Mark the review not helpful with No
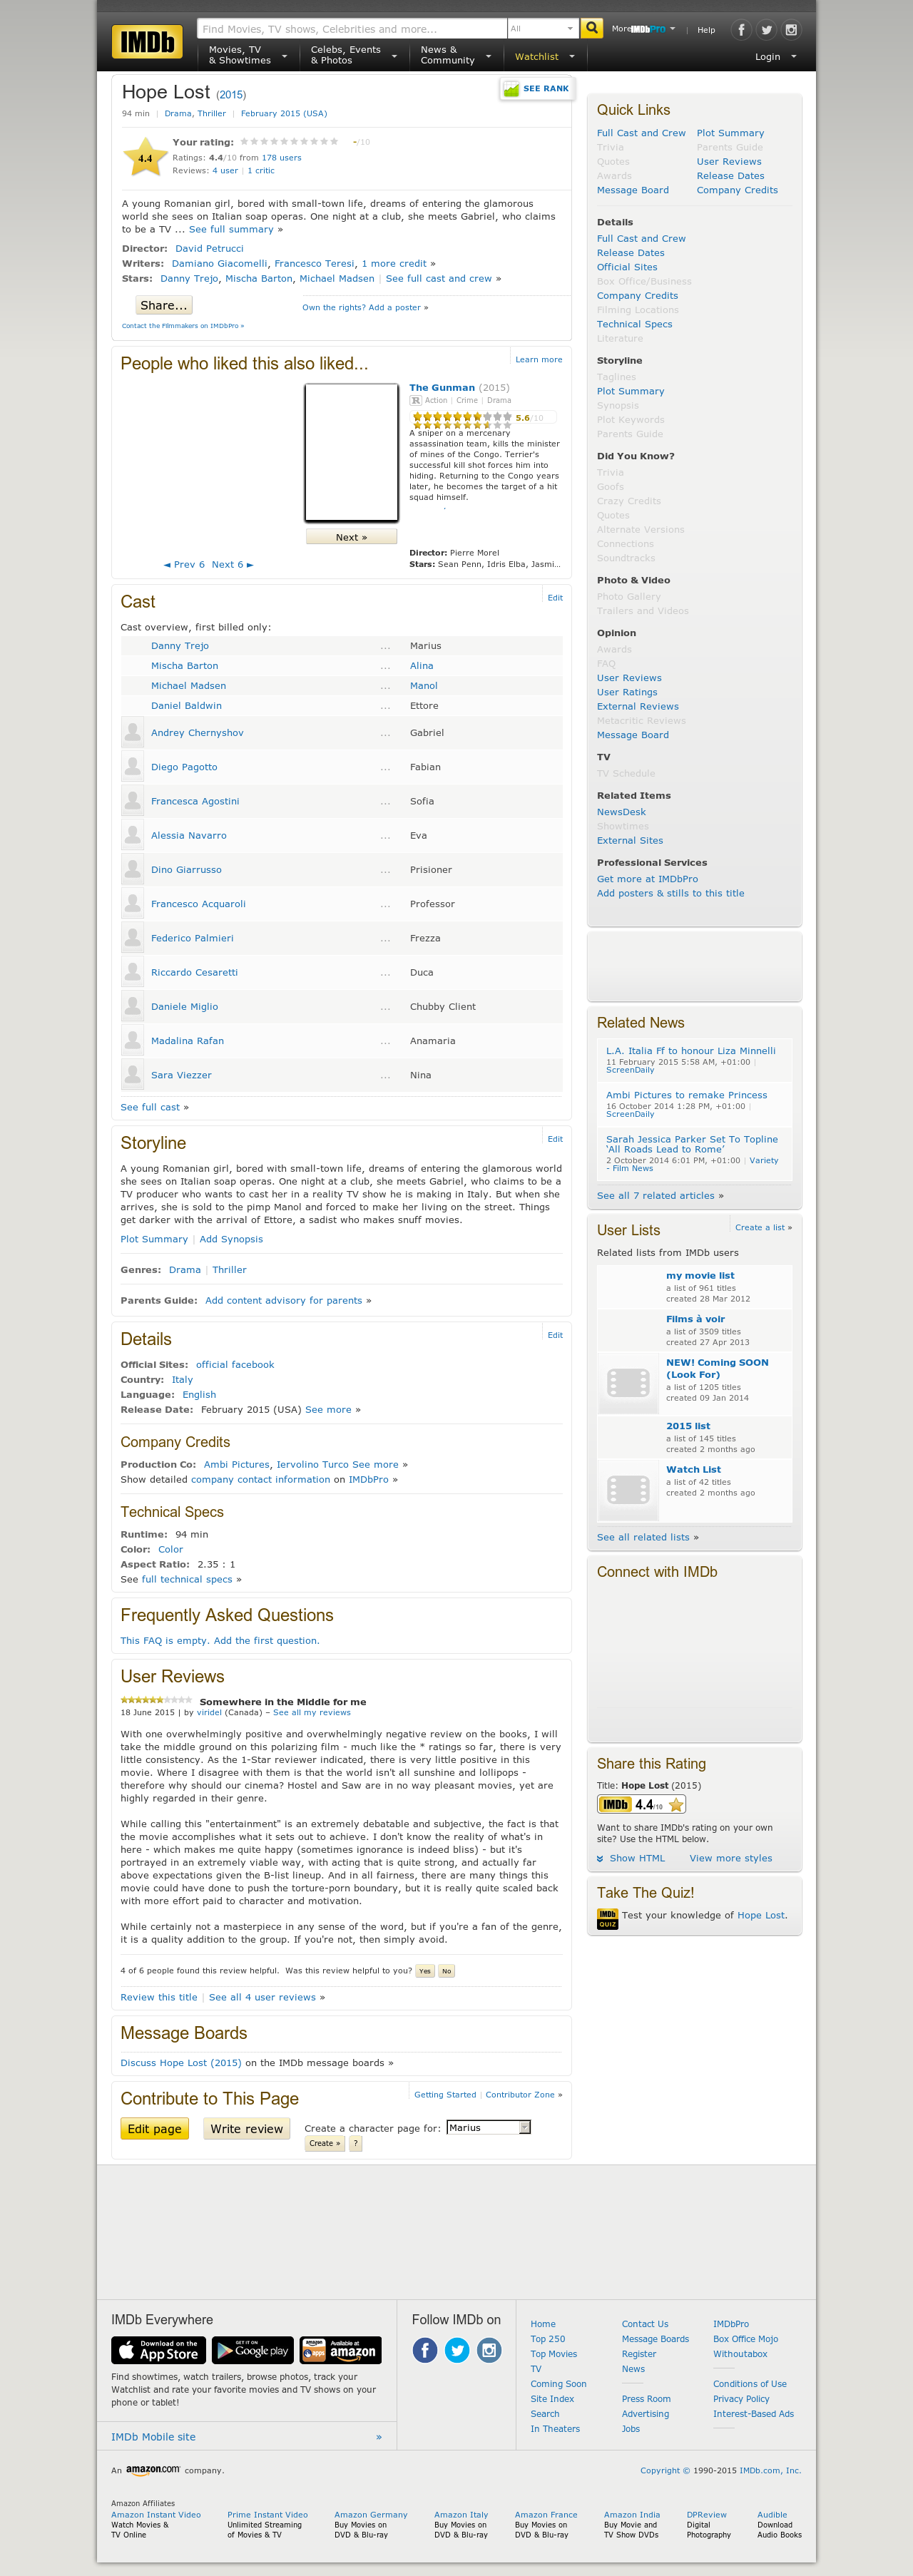 click(x=446, y=1971)
